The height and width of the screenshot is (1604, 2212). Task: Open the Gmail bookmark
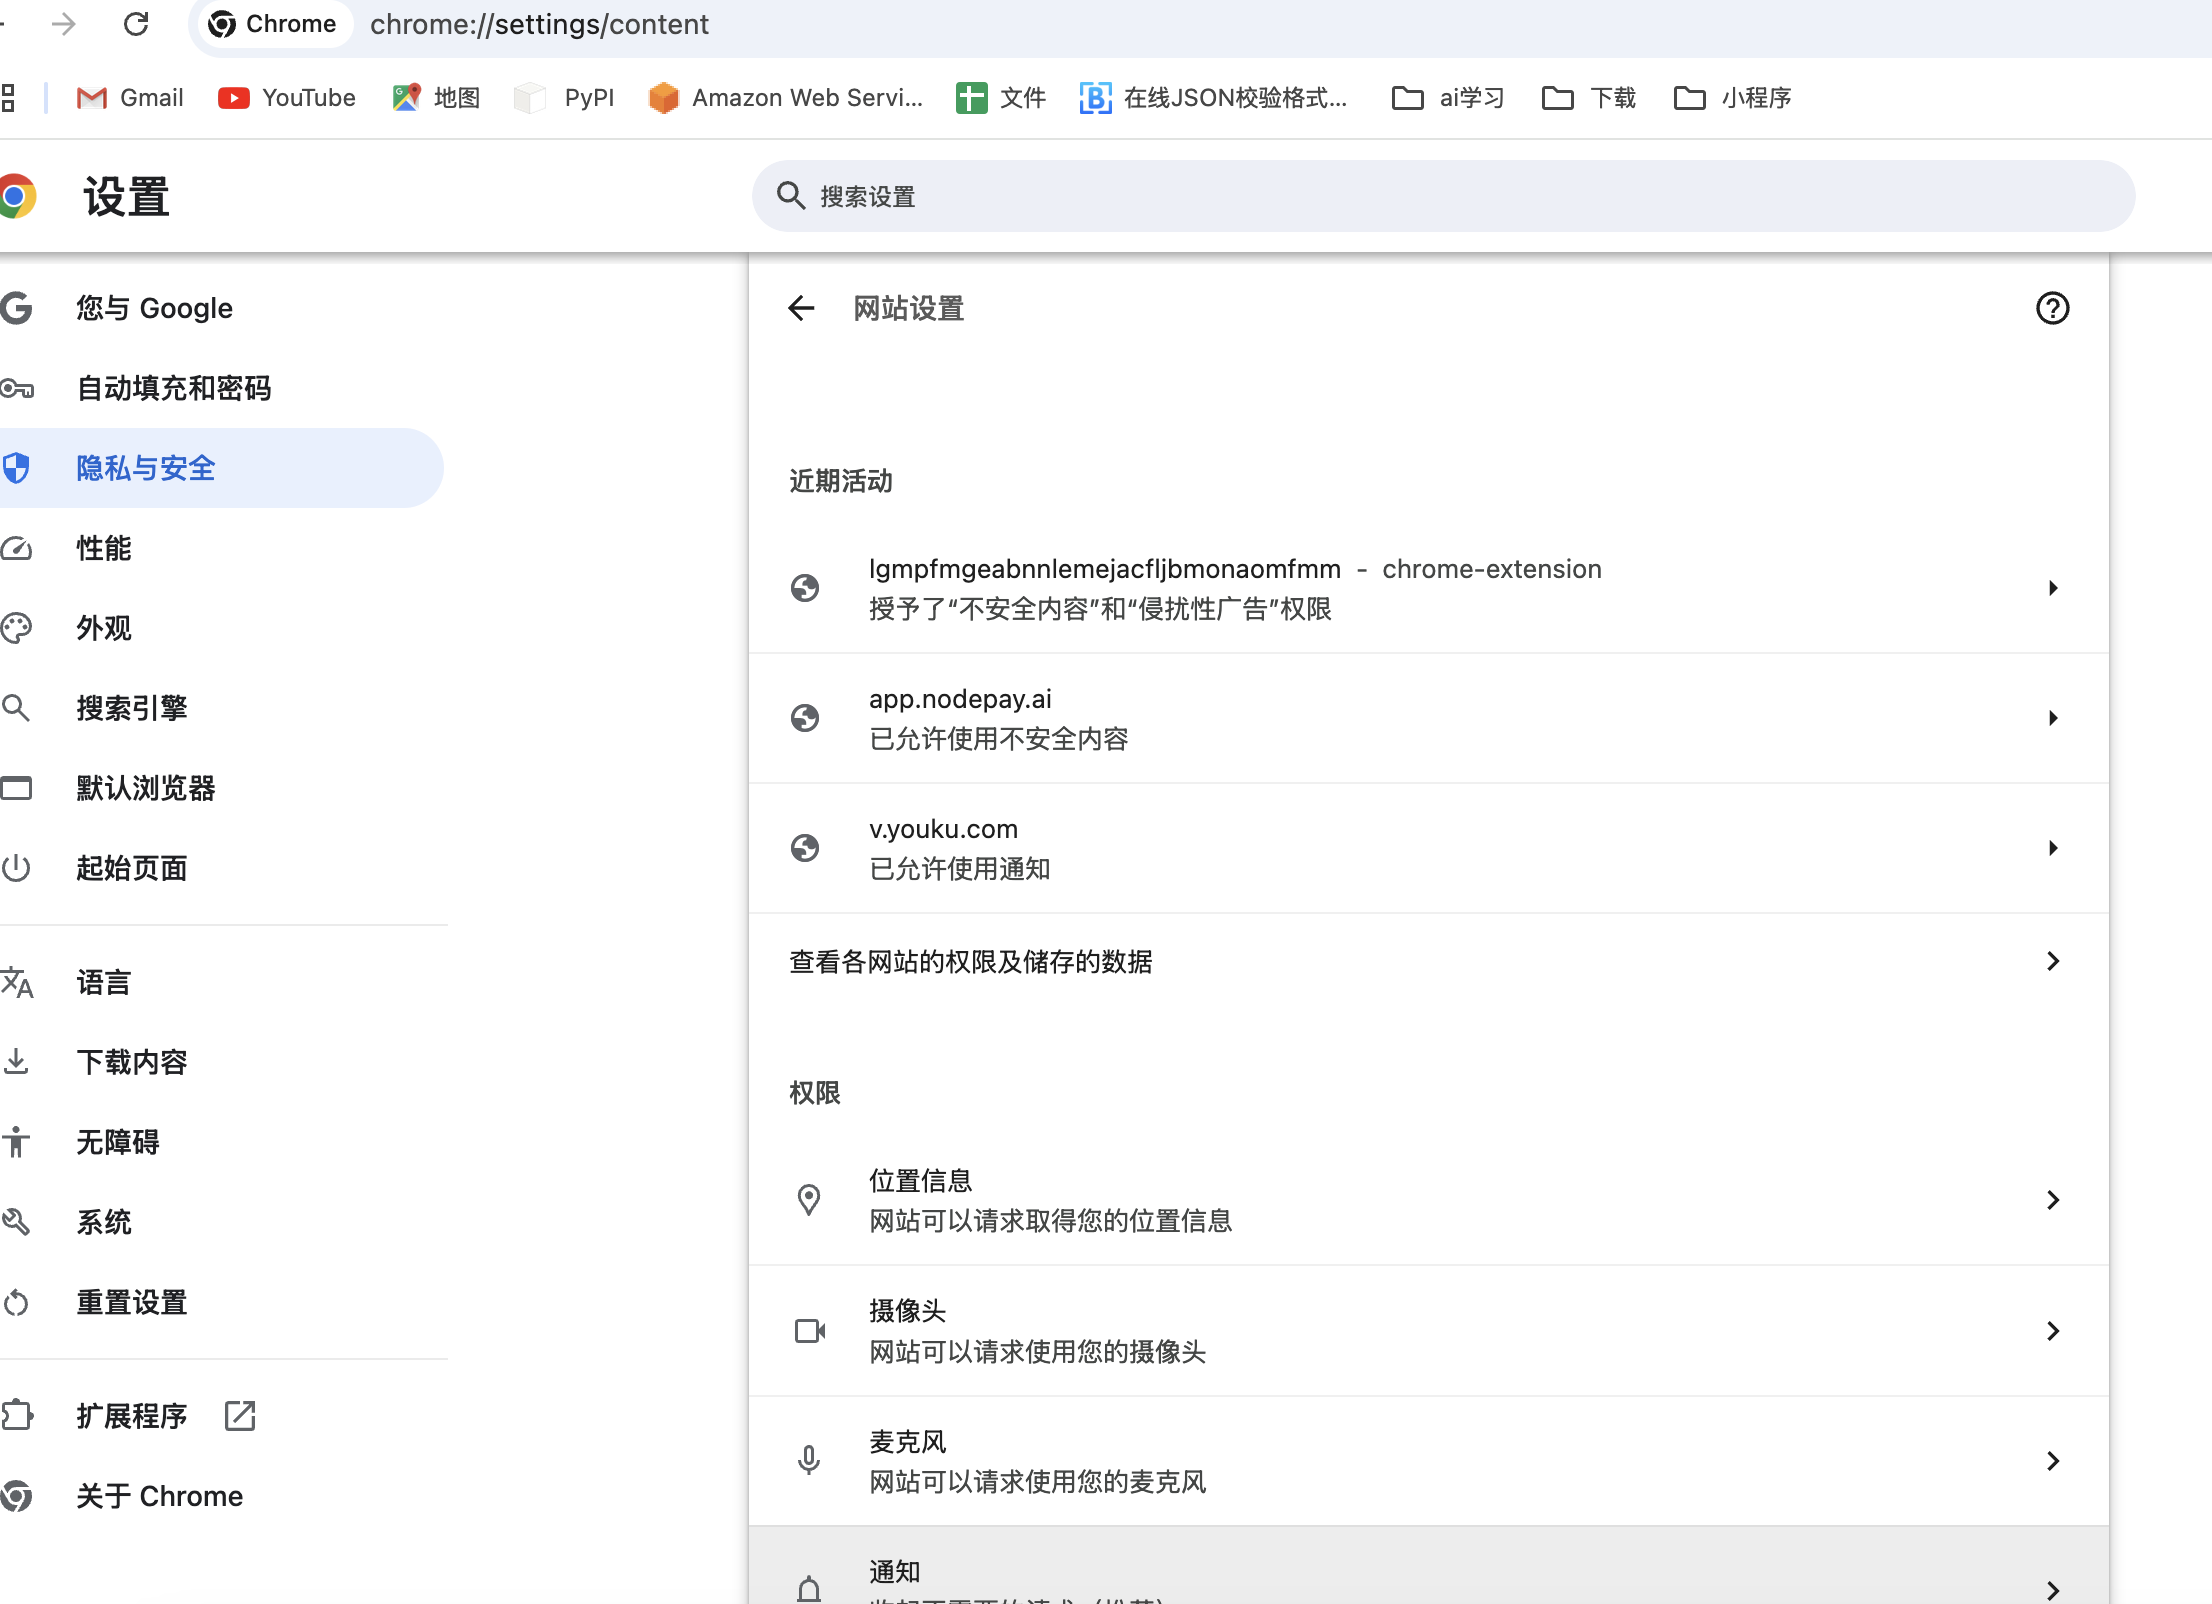click(130, 97)
